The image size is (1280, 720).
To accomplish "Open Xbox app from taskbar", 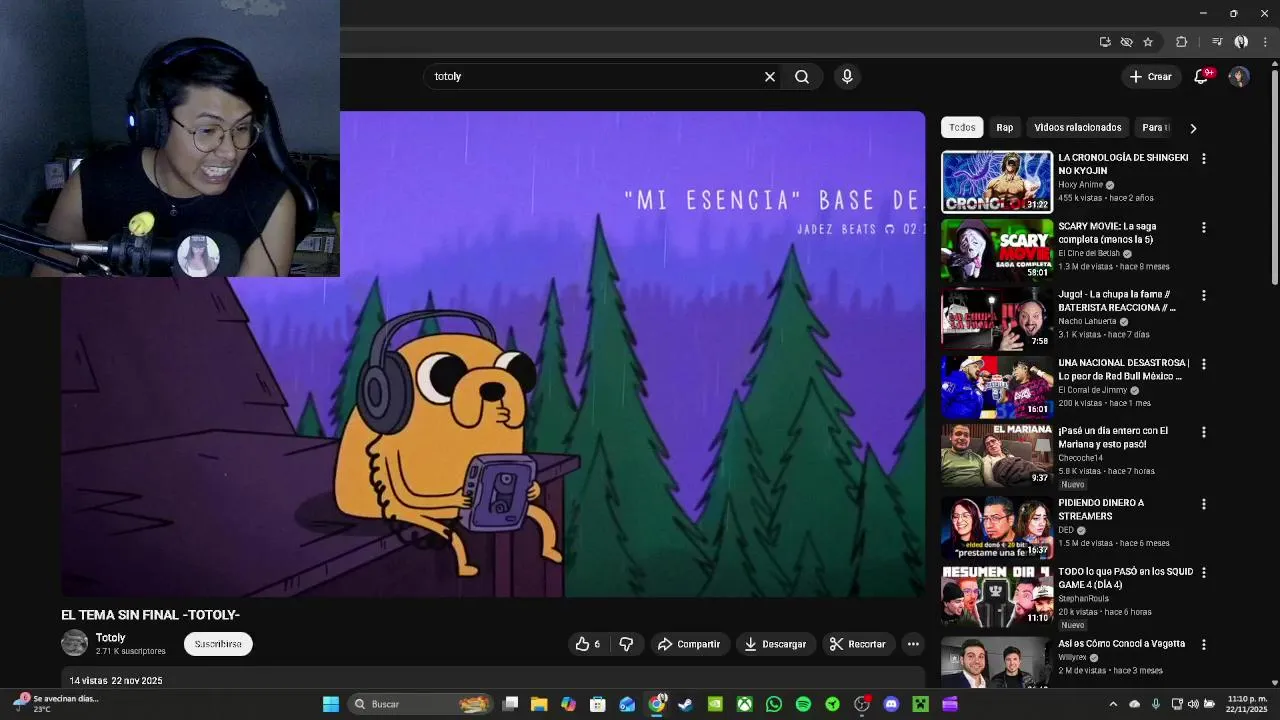I will click(x=744, y=704).
